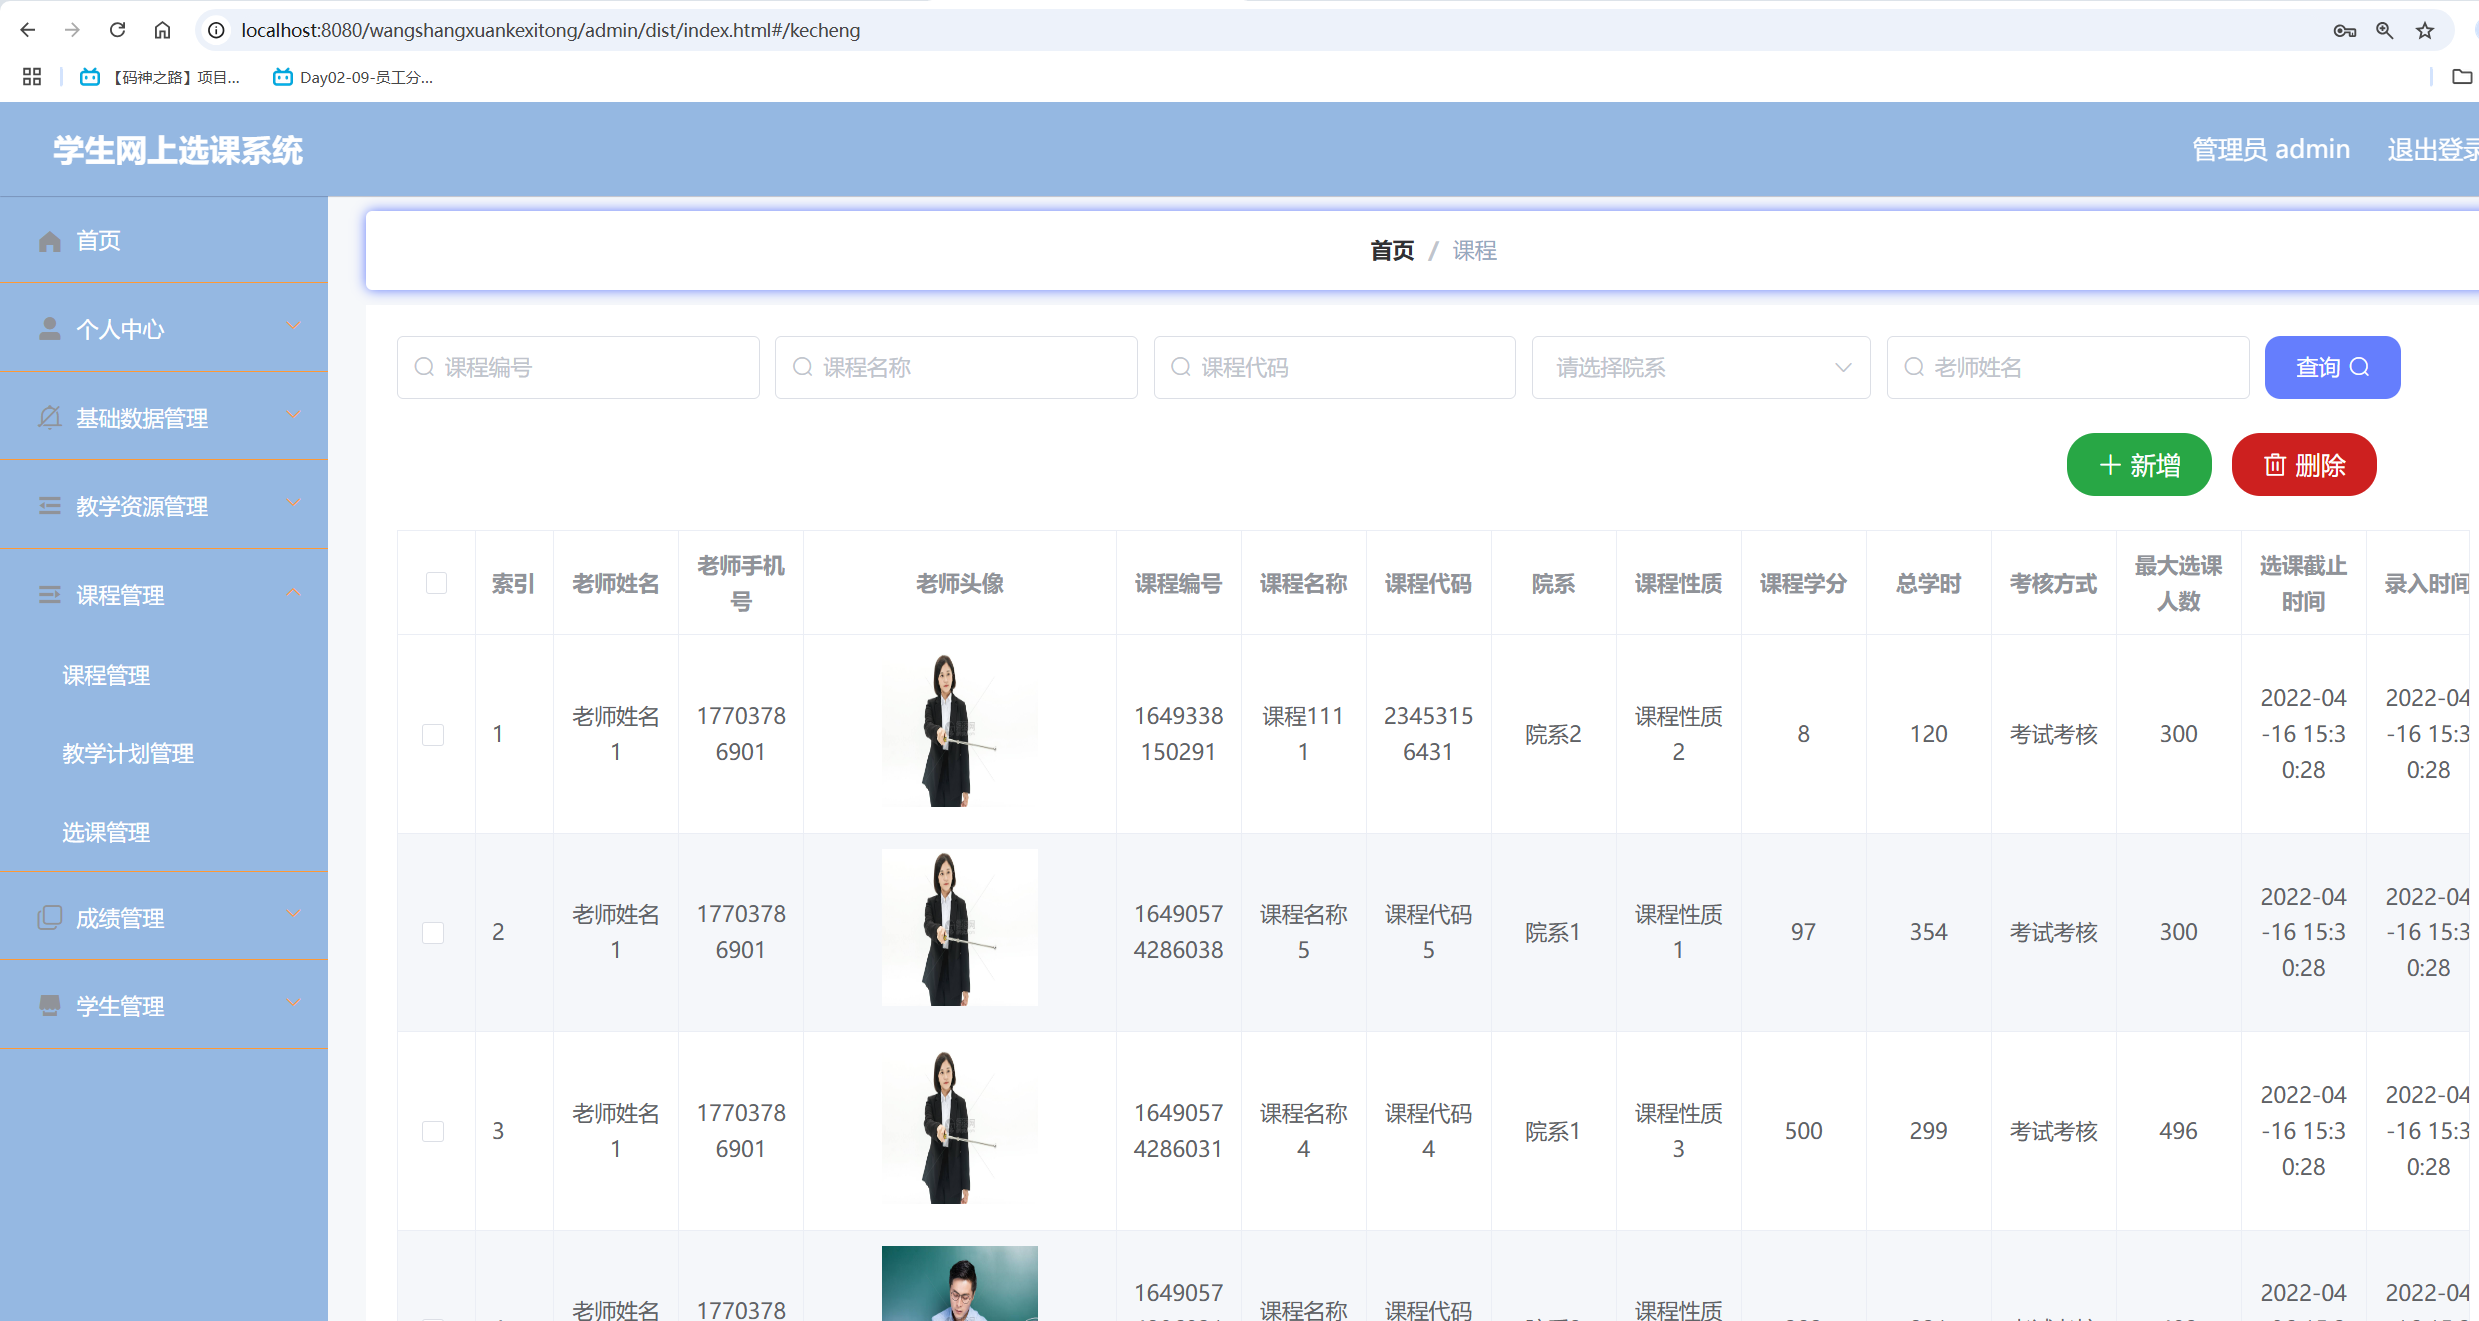This screenshot has height=1321, width=2479.
Task: Click the green 新增 button
Action: (x=2139, y=465)
